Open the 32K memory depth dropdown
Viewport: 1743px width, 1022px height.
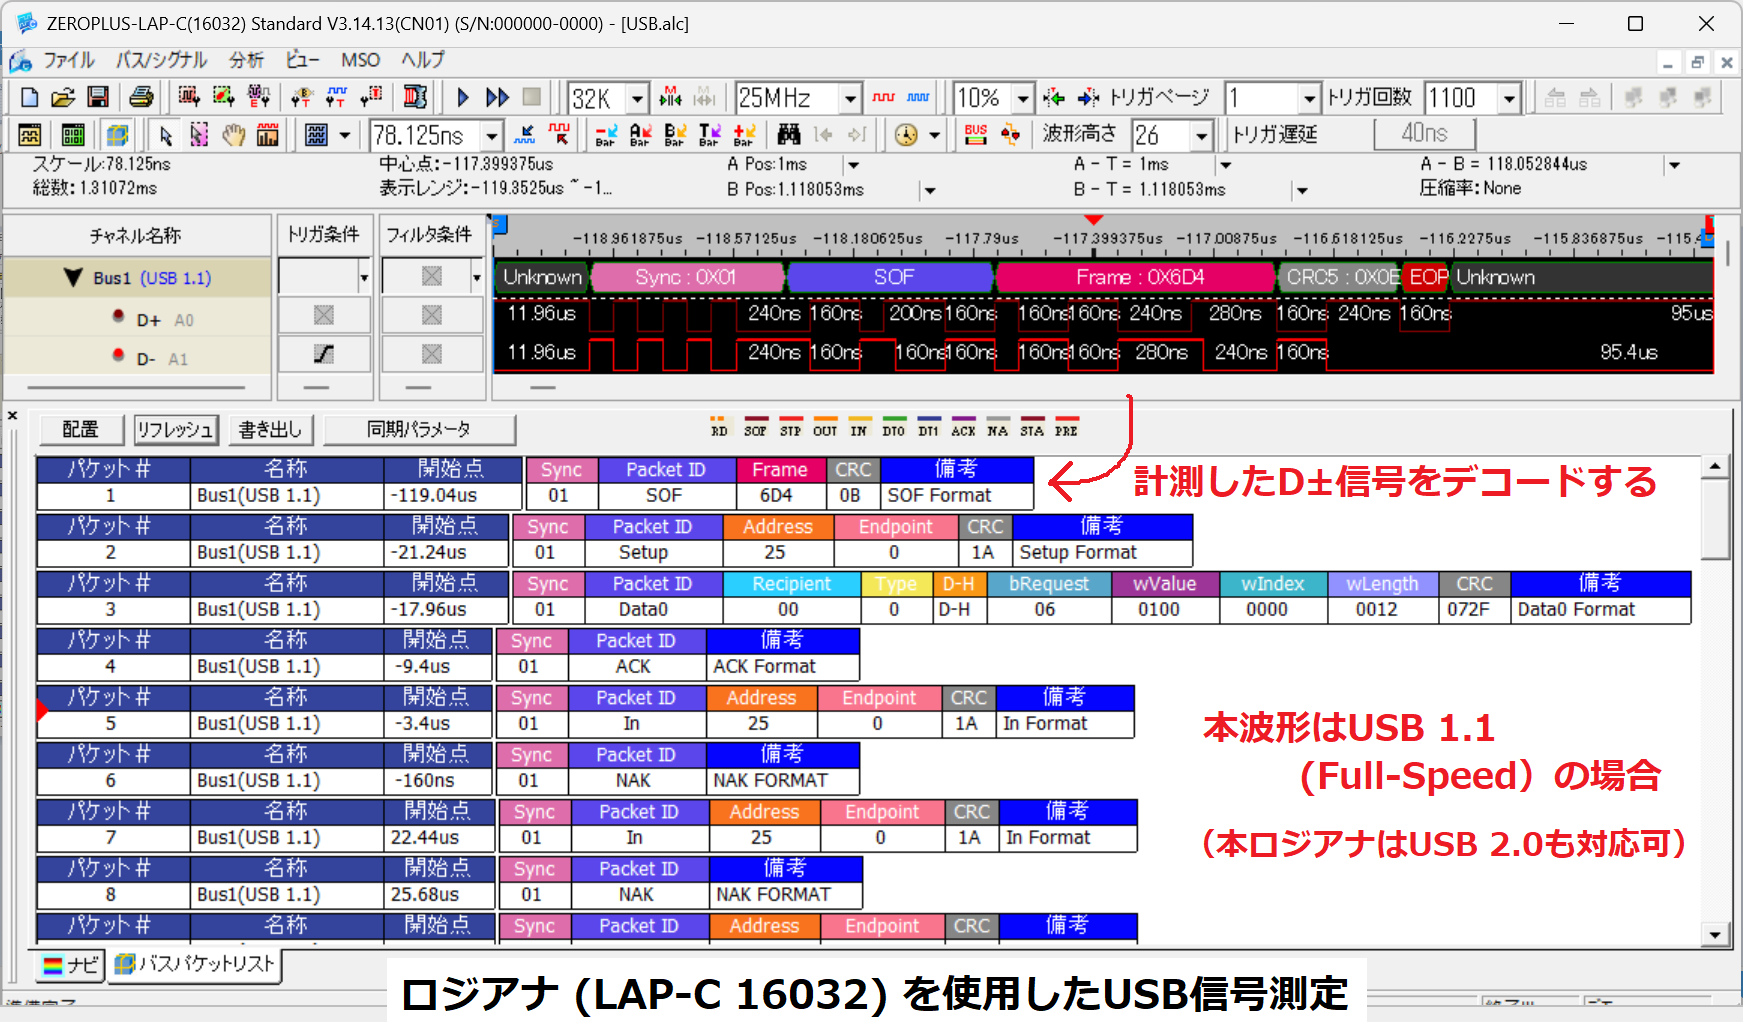coord(638,98)
